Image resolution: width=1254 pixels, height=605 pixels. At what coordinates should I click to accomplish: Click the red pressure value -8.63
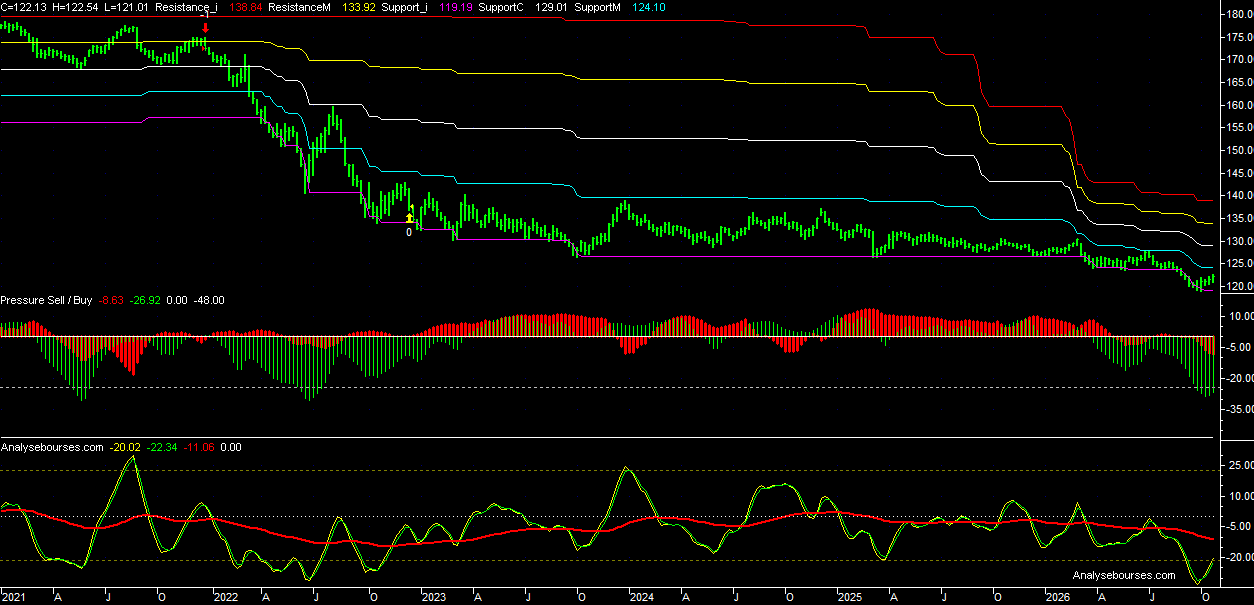pyautogui.click(x=111, y=300)
